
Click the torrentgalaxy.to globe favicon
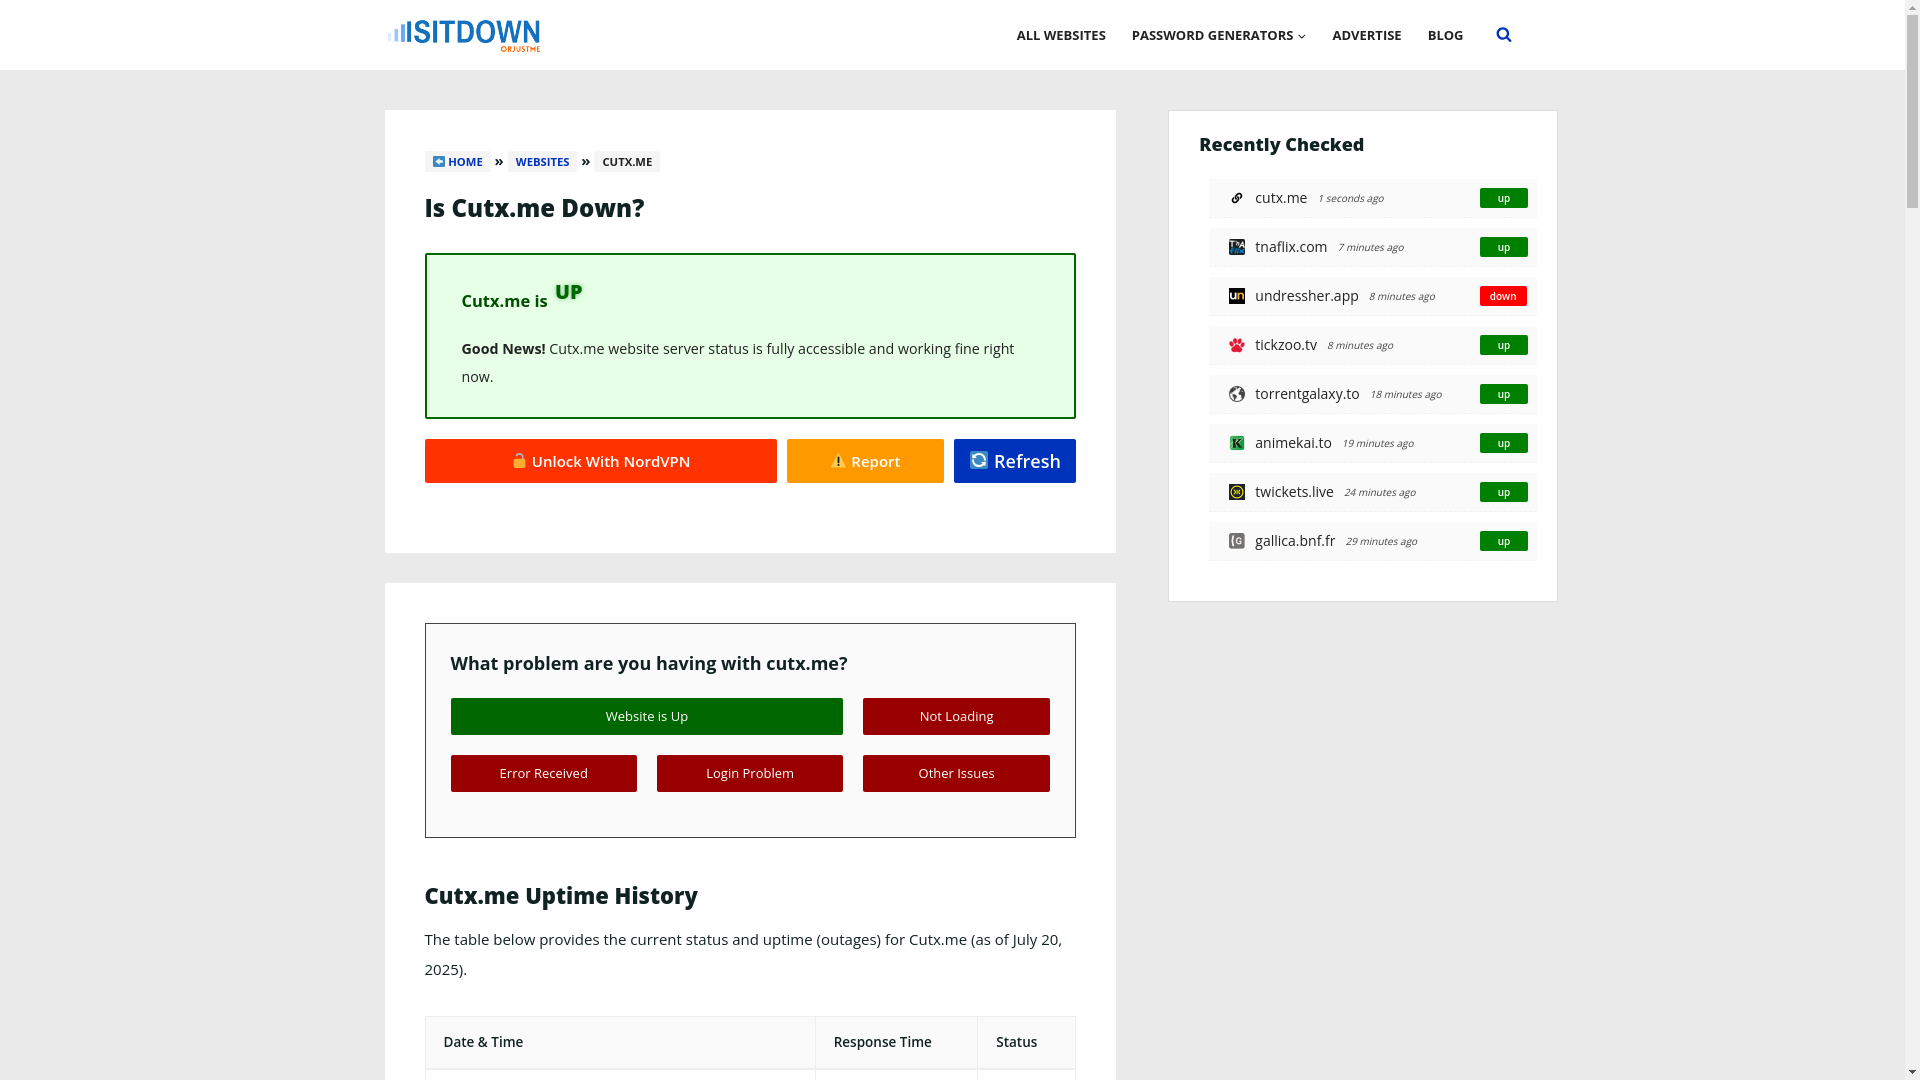click(x=1237, y=394)
